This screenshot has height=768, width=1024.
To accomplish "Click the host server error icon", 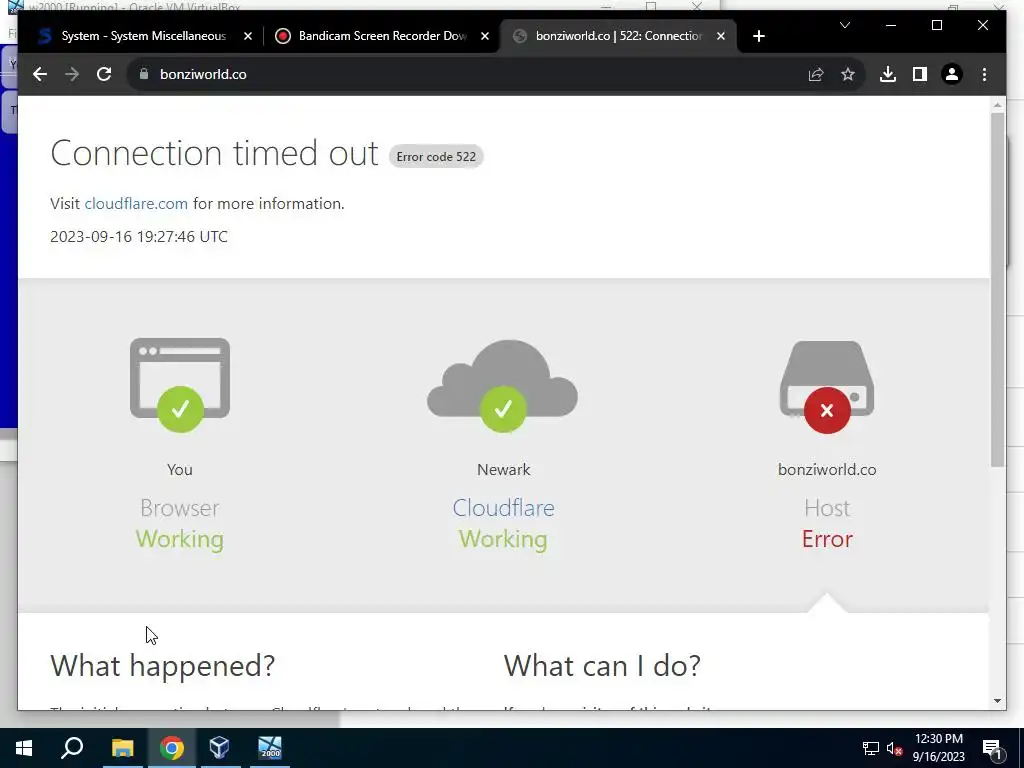I will [x=827, y=387].
